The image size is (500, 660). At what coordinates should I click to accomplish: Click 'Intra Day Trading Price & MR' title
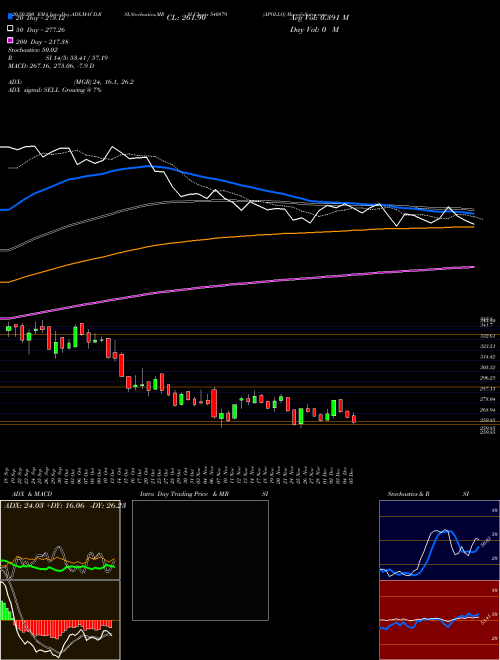pyautogui.click(x=184, y=494)
